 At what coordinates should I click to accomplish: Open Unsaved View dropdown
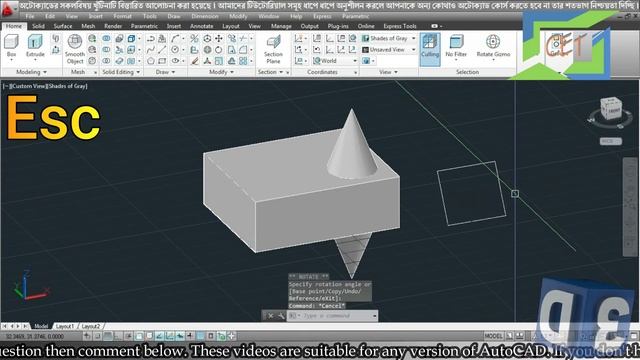click(x=389, y=50)
